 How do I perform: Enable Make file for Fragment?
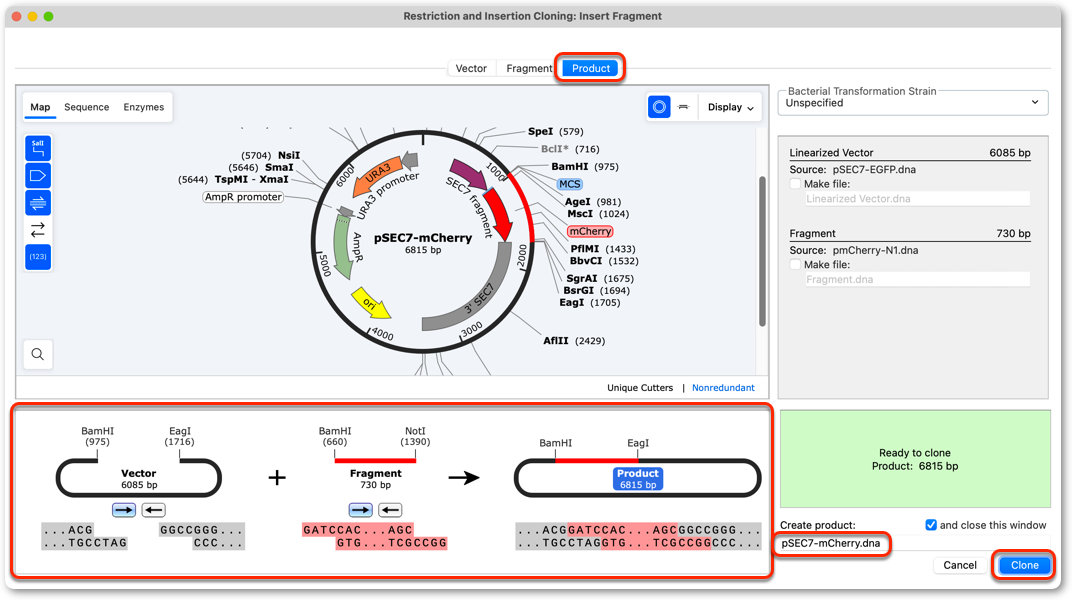pos(795,264)
